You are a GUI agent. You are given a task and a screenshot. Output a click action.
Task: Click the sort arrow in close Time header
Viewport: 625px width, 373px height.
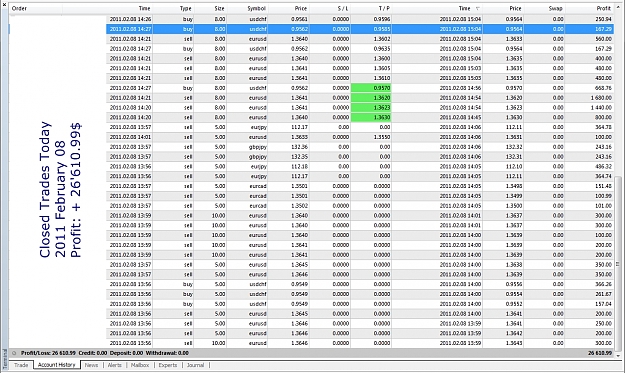coord(478,8)
